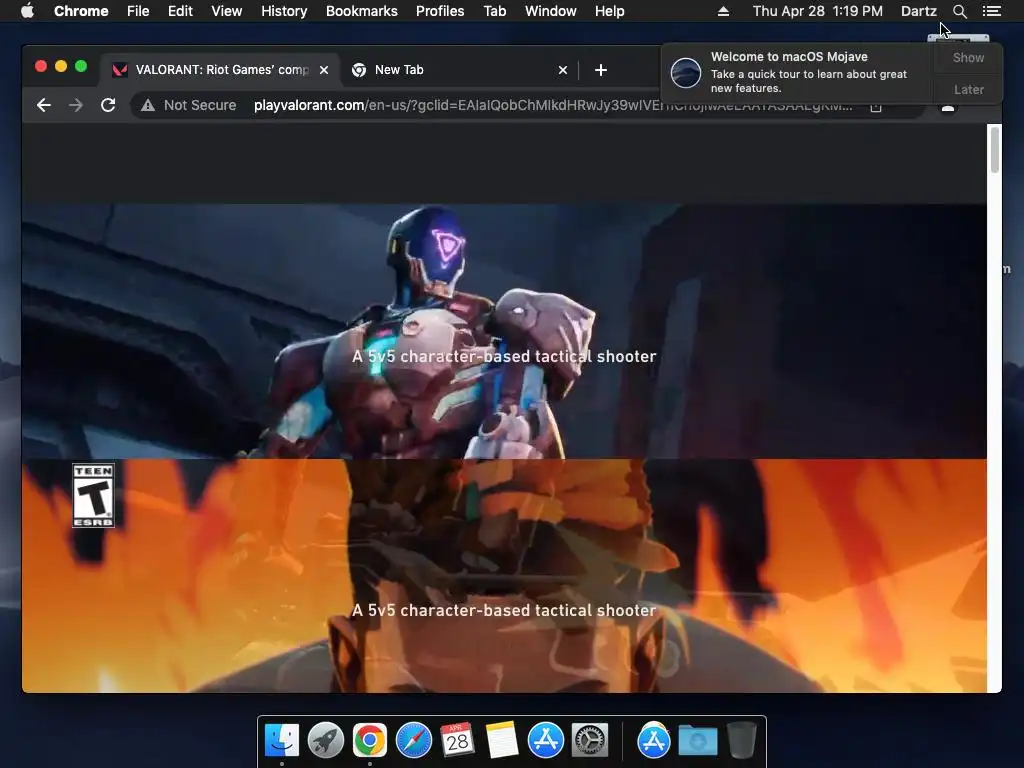Screen dimensions: 1024x768
Task: Switch to the New Tab tab
Action: coord(460,70)
